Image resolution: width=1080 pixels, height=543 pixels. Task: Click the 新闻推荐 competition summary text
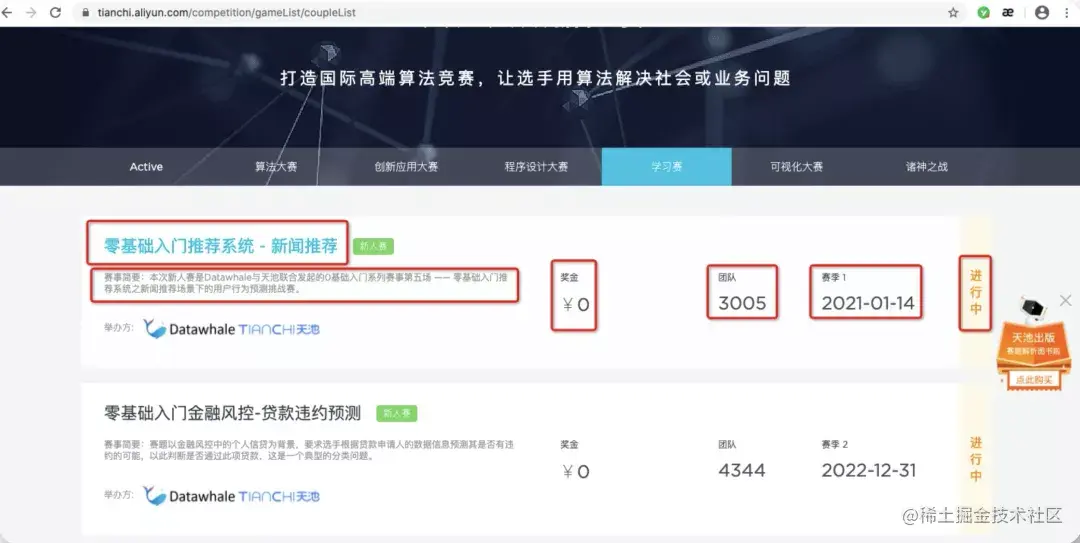click(305, 283)
